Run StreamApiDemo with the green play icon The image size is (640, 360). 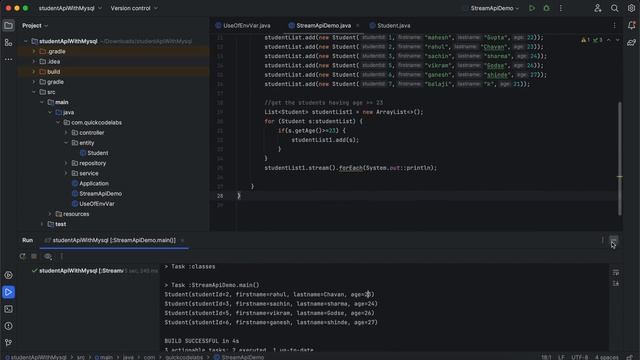[x=531, y=8]
